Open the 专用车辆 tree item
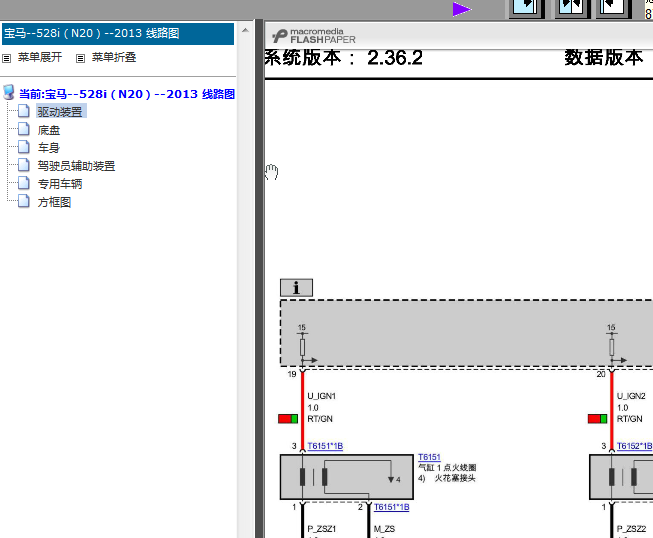The height and width of the screenshot is (538, 653). coord(60,184)
